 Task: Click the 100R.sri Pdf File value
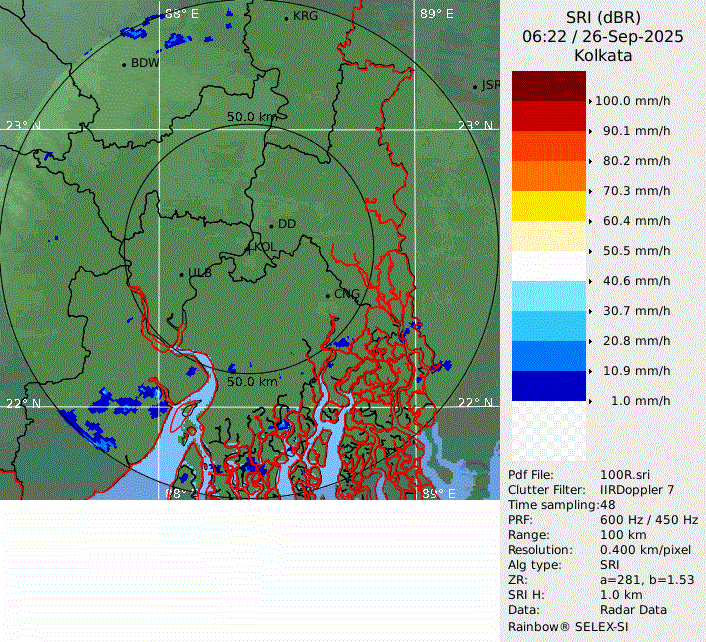[624, 475]
